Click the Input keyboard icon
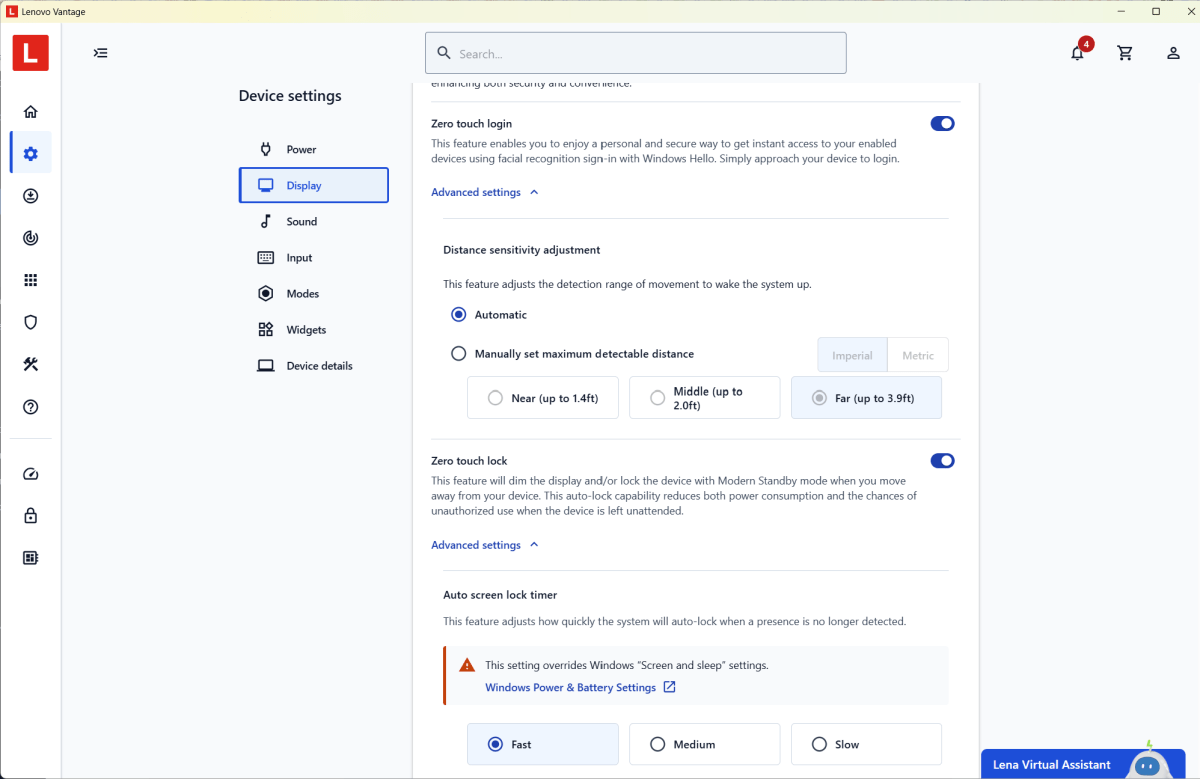 [266, 257]
